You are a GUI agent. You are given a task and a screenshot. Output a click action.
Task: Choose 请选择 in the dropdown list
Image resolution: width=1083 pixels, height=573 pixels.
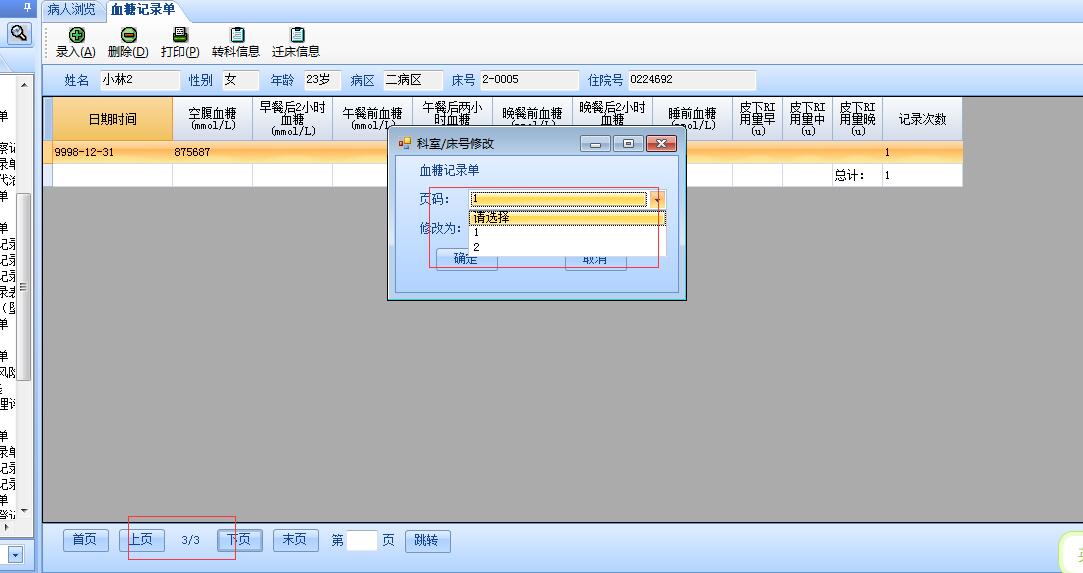(567, 218)
